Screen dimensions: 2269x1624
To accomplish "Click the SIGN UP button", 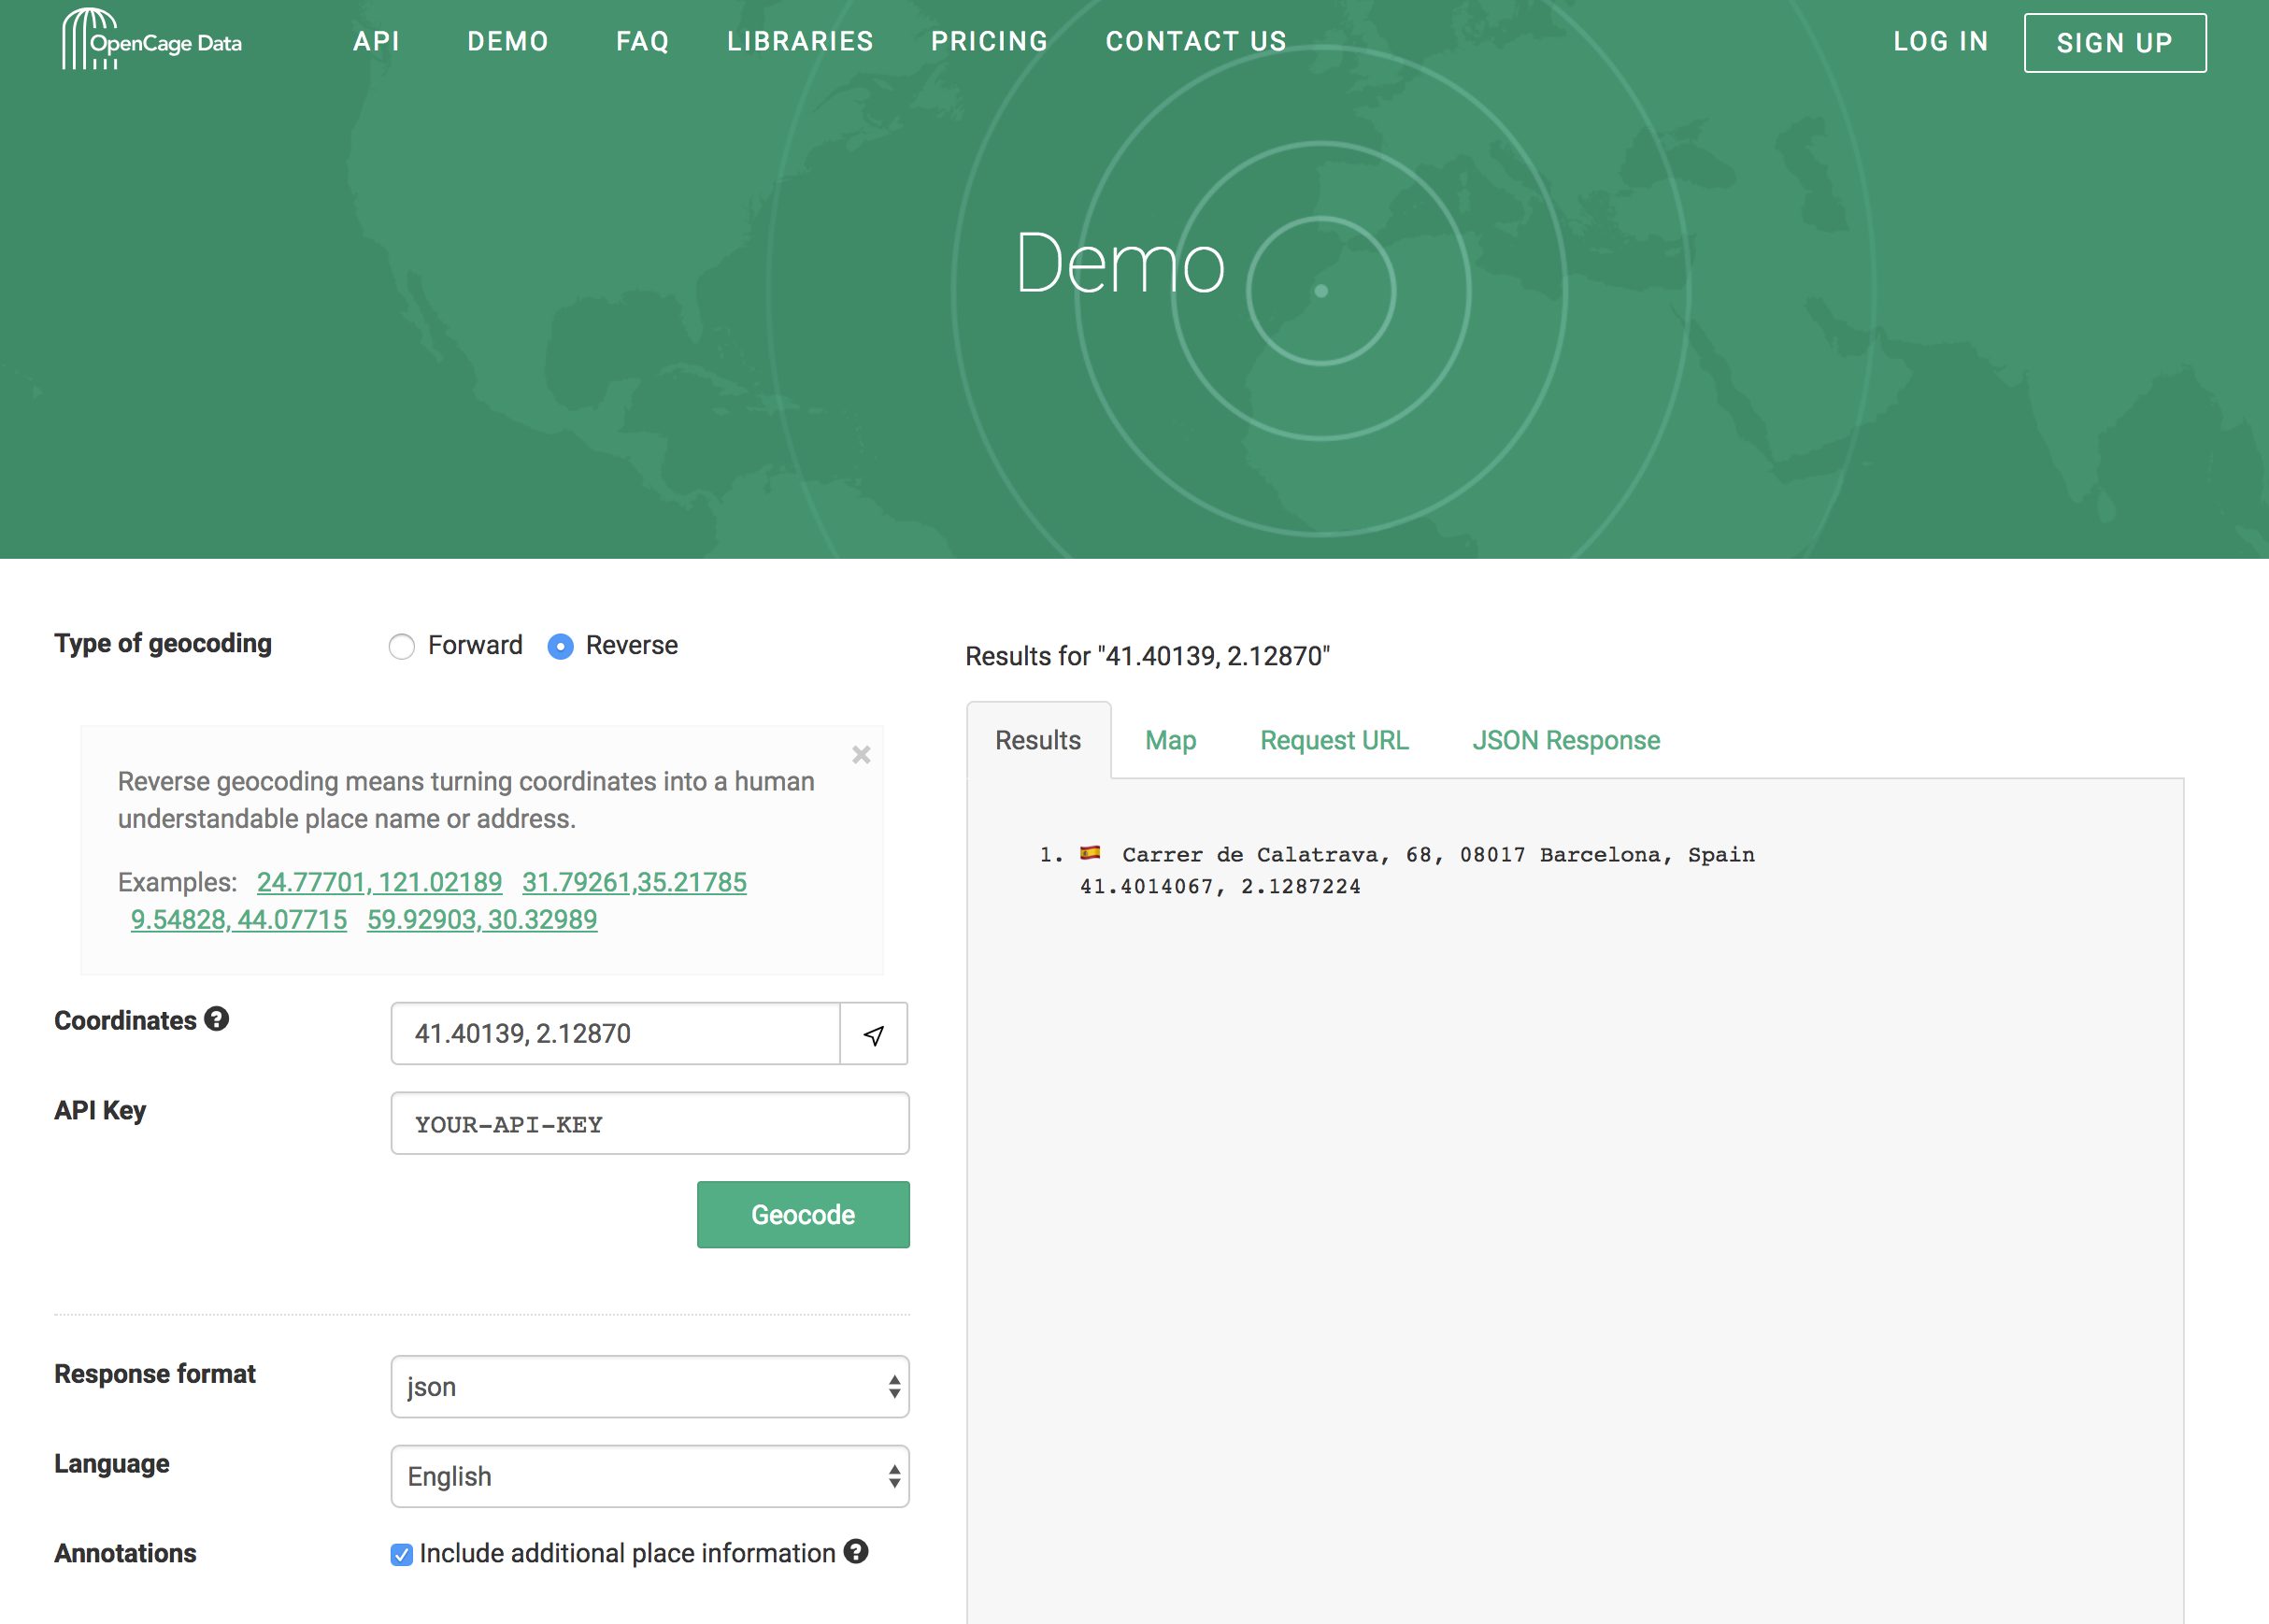I will tap(2114, 43).
